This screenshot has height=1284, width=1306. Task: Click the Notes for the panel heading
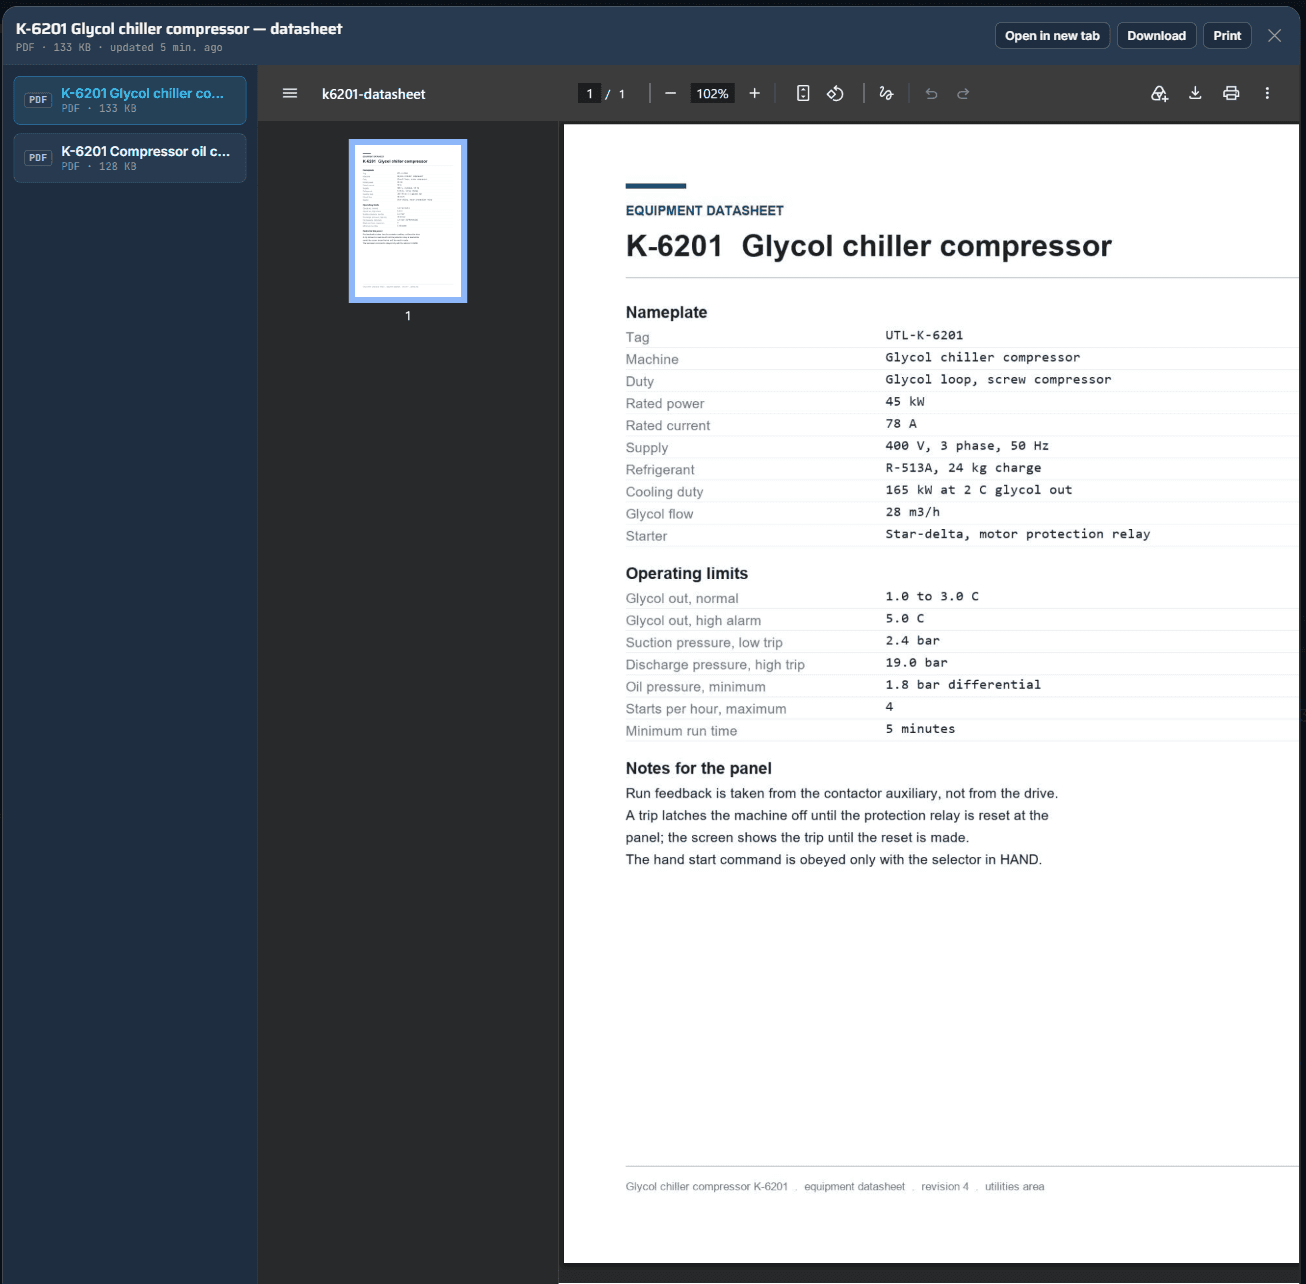[x=699, y=768]
